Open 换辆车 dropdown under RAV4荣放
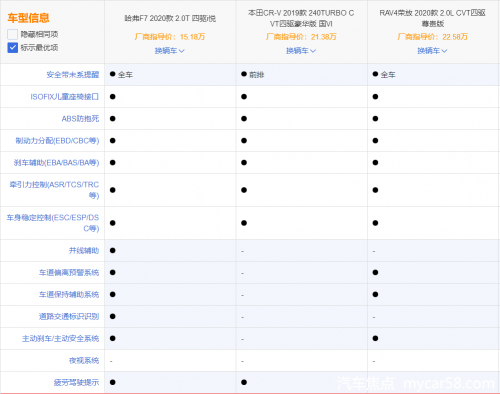 [432, 51]
